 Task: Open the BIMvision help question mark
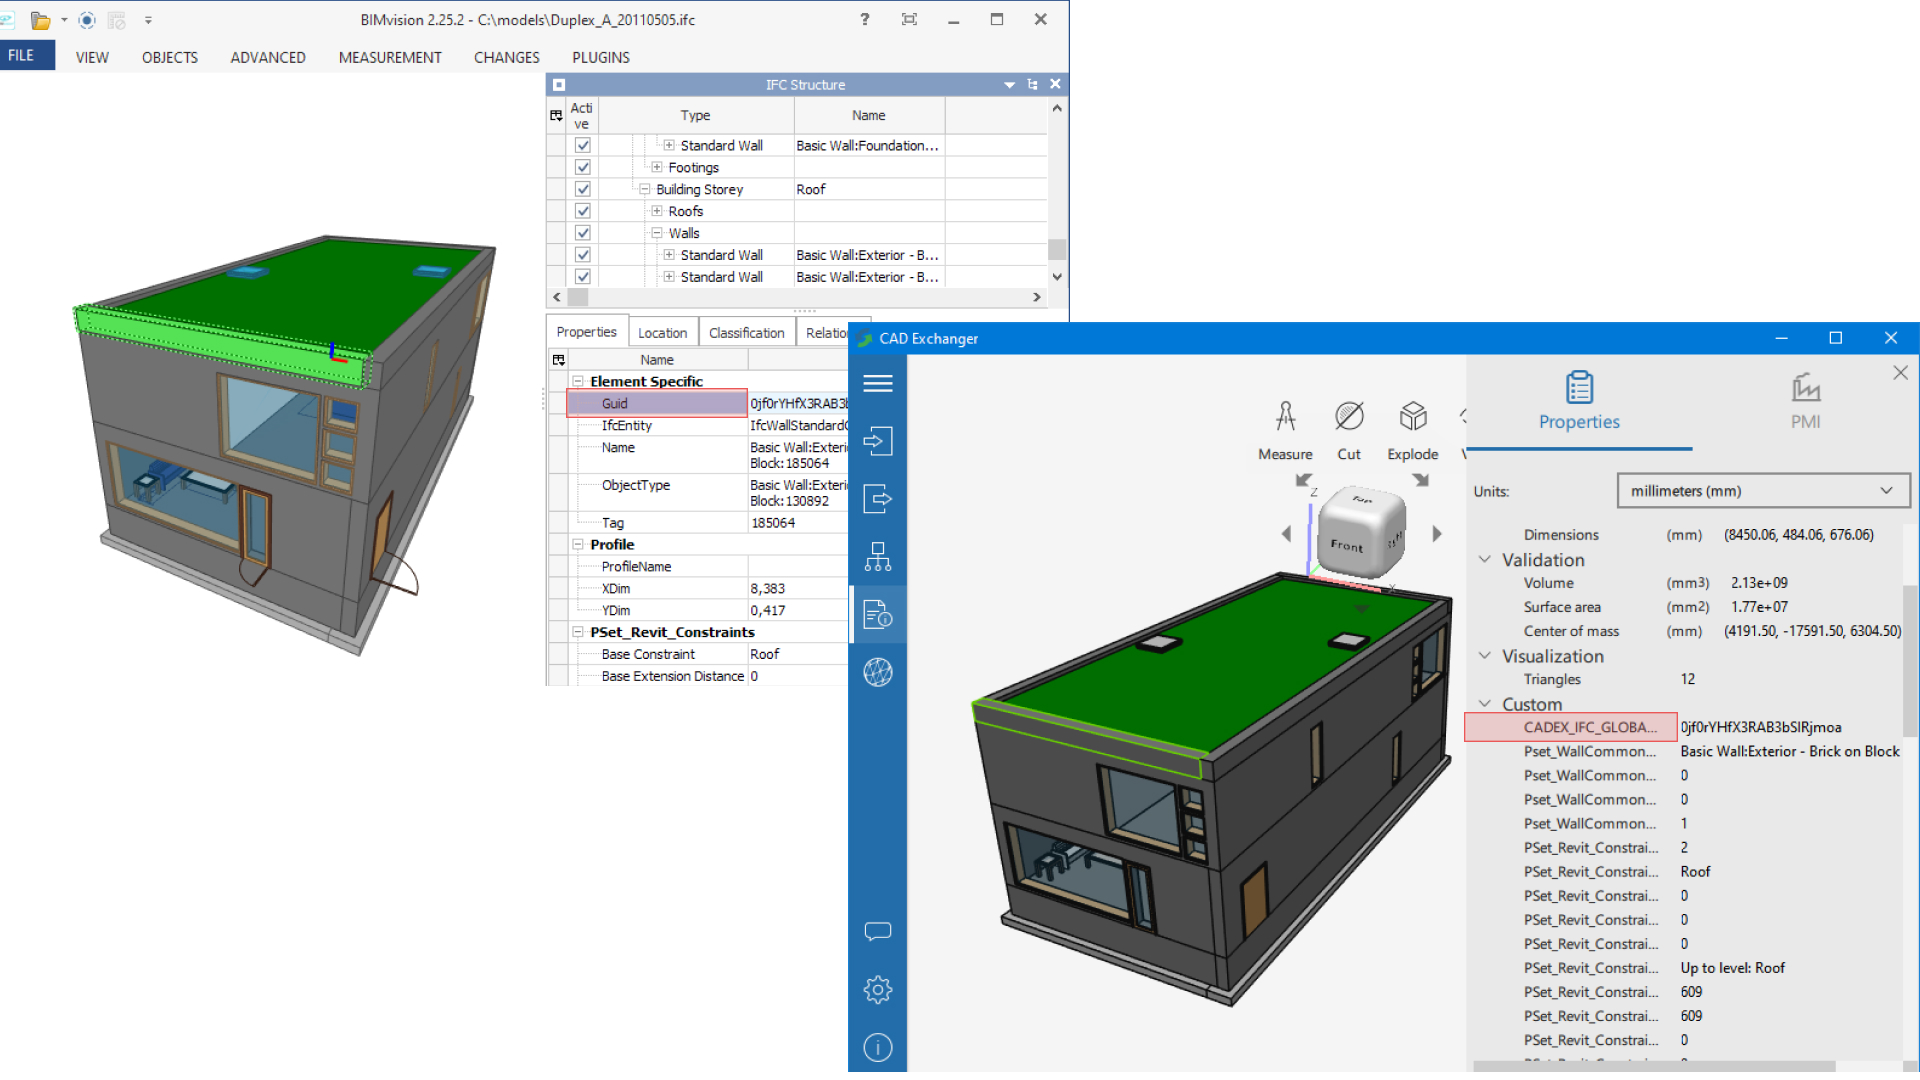click(864, 19)
